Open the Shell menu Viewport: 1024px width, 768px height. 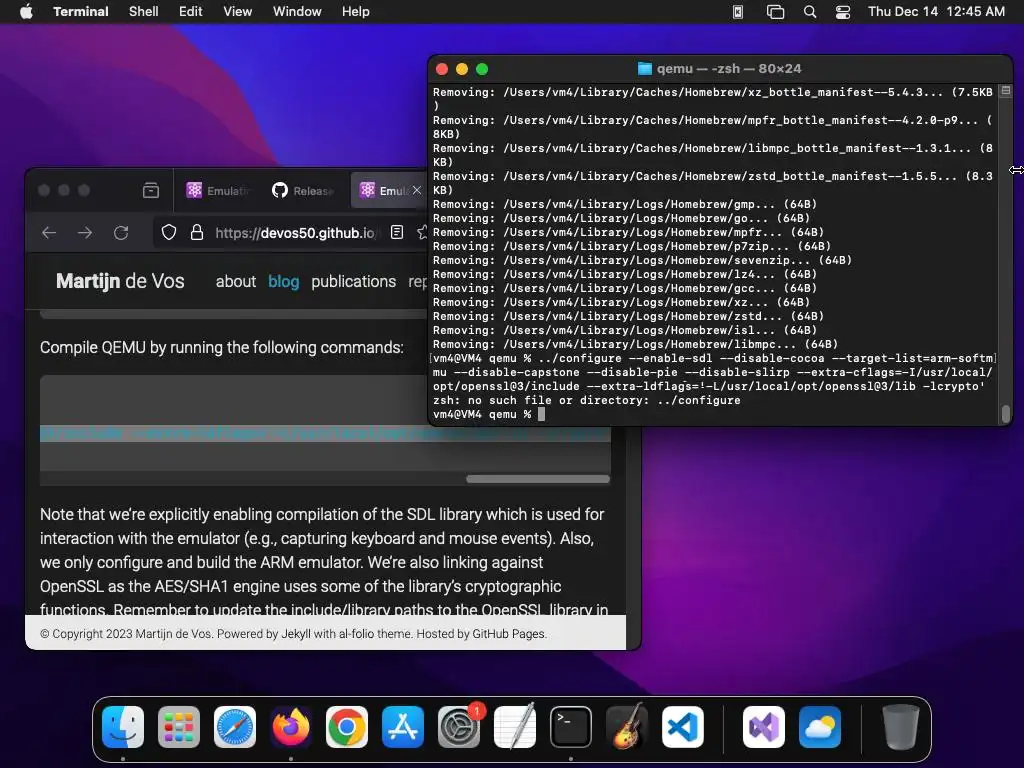[x=144, y=11]
